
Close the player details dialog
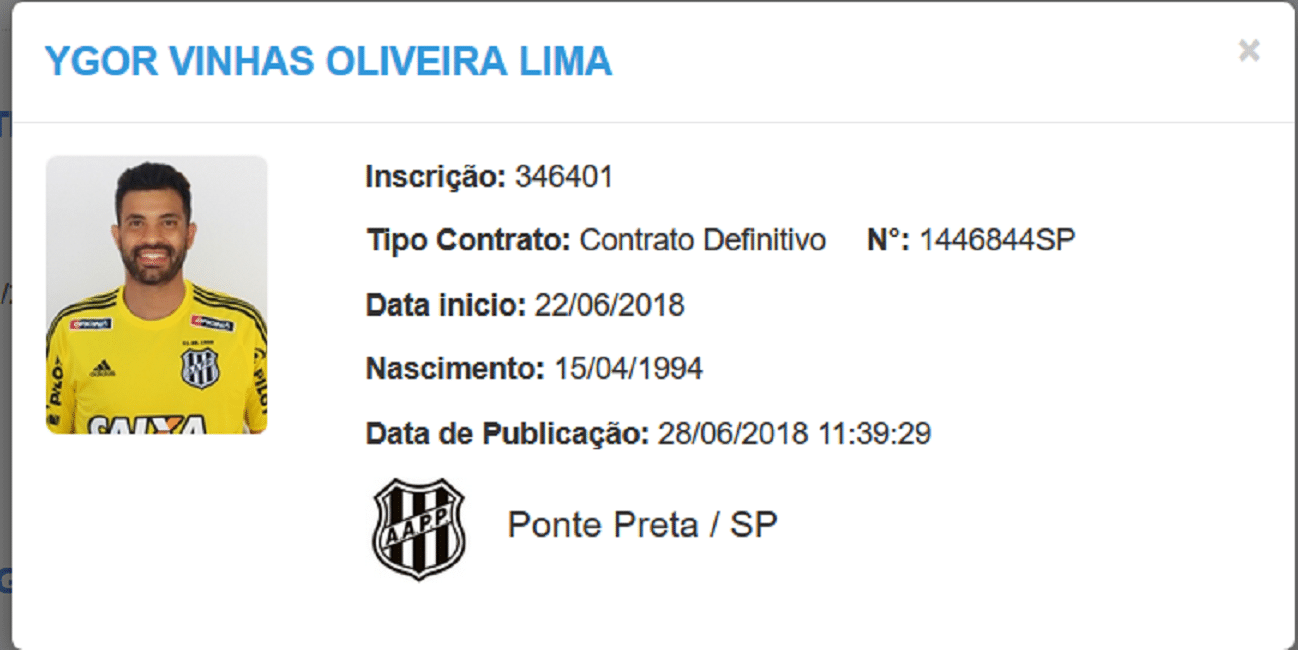point(1248,51)
